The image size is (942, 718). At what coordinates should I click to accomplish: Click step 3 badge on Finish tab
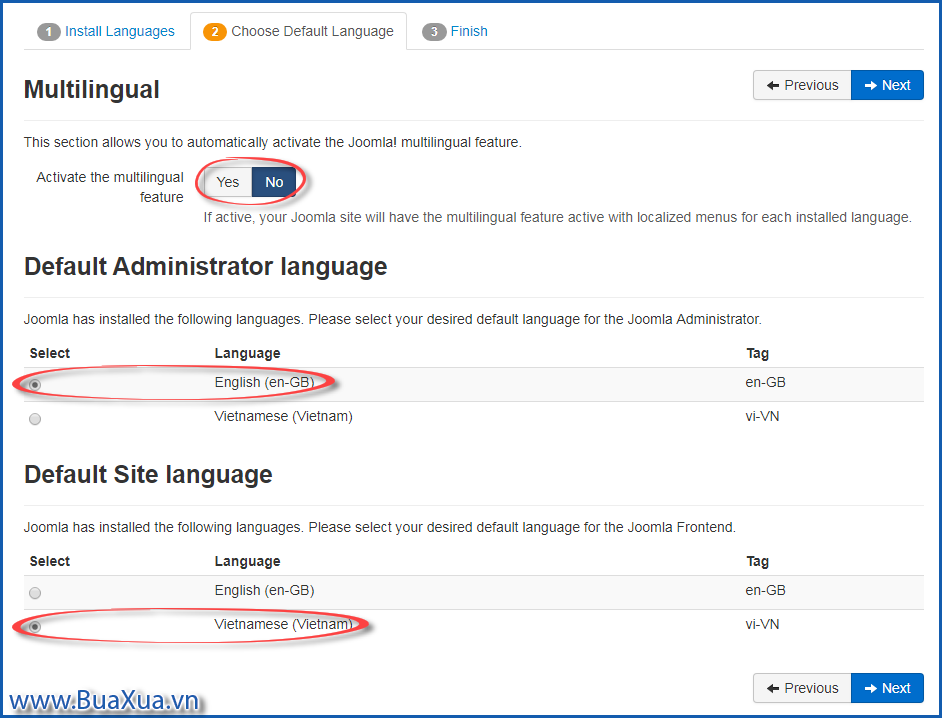pos(434,32)
